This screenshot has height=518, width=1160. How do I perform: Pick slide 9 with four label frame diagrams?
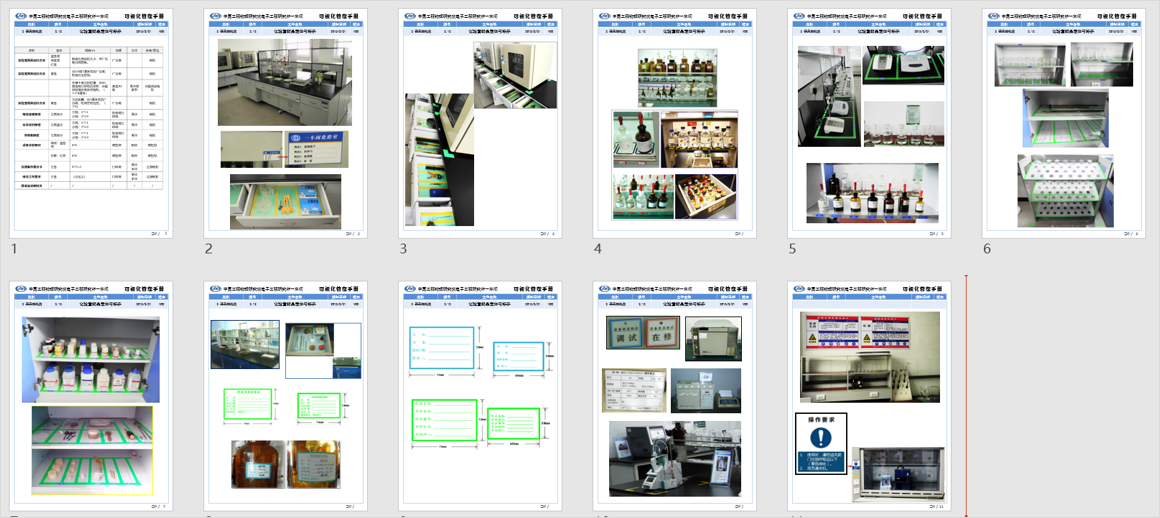coord(480,396)
